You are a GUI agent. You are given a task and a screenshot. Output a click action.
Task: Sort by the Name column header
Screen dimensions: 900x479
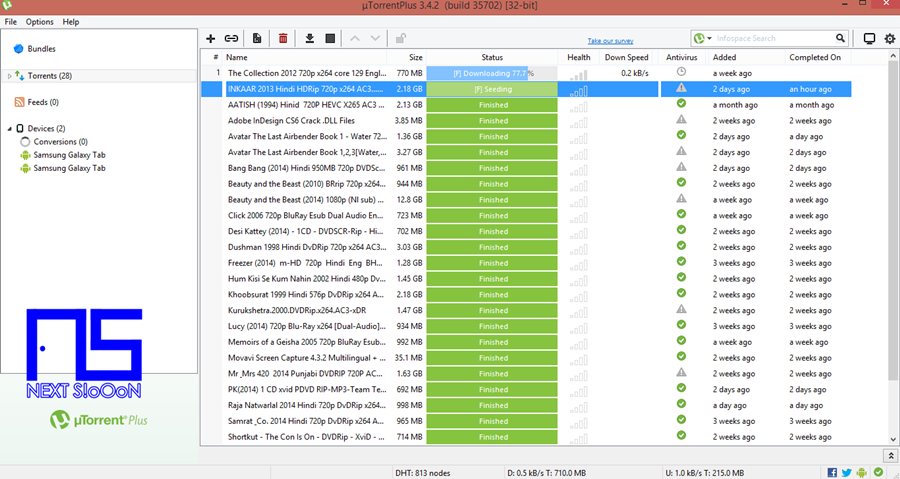coord(304,57)
